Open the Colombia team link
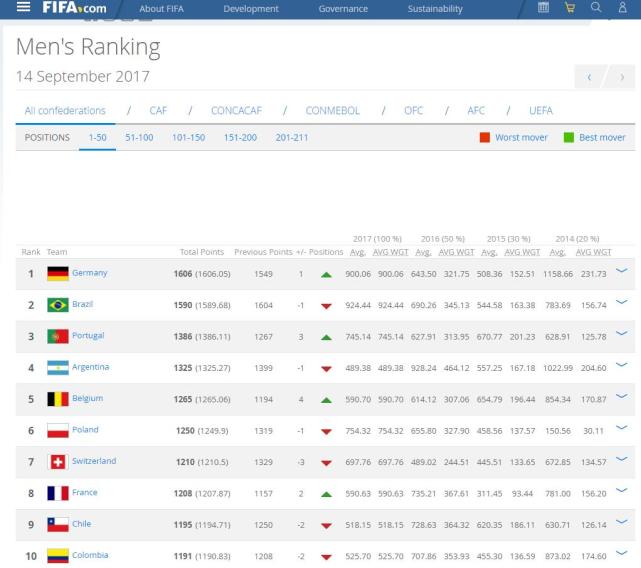This screenshot has height=568, width=641. pos(90,555)
